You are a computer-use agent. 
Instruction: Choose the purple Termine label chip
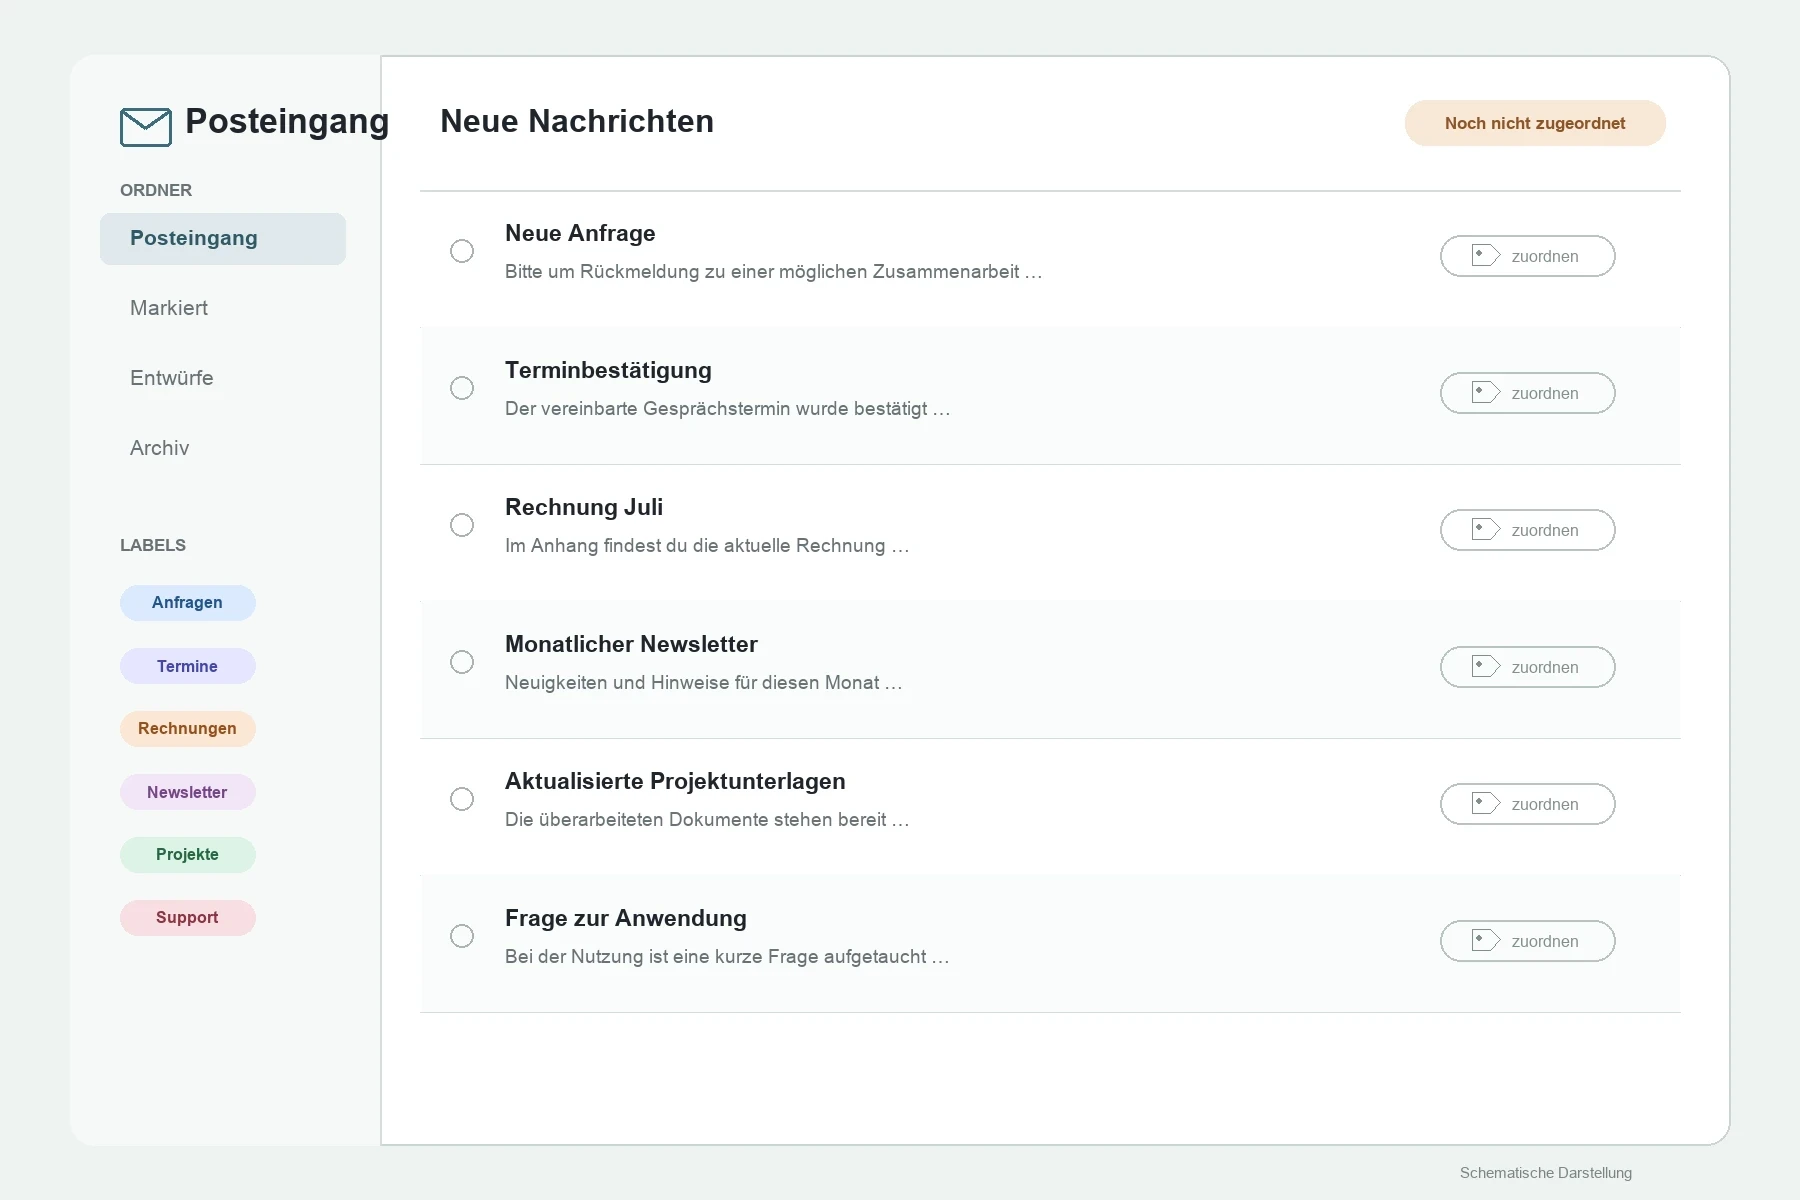coord(188,666)
